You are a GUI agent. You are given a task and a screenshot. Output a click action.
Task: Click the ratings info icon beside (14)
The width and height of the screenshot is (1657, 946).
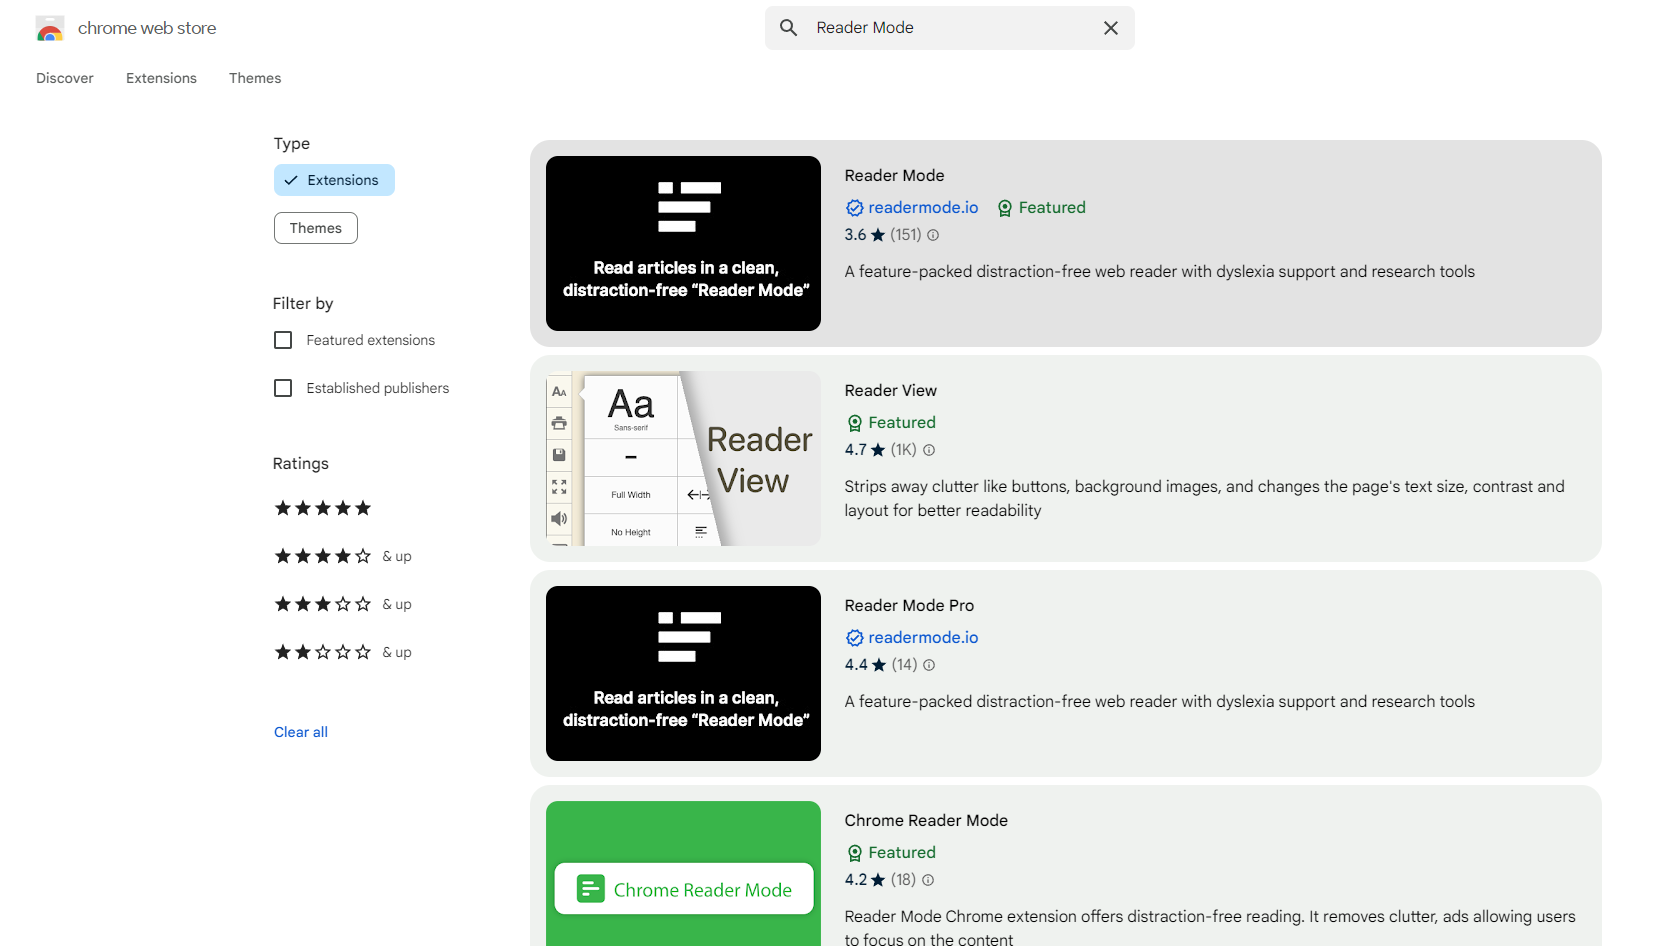(x=929, y=665)
